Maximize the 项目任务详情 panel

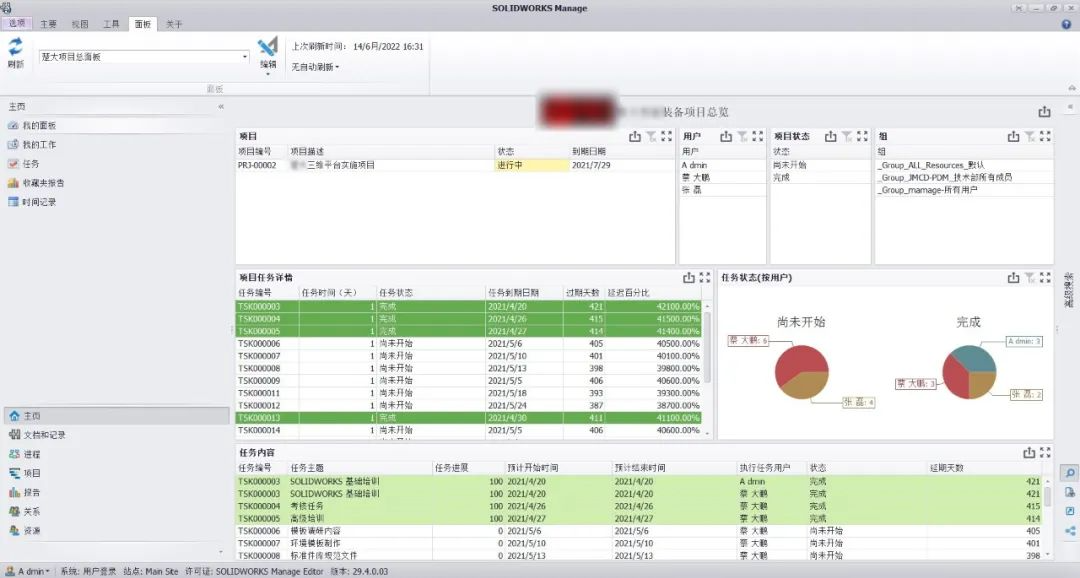click(x=705, y=278)
